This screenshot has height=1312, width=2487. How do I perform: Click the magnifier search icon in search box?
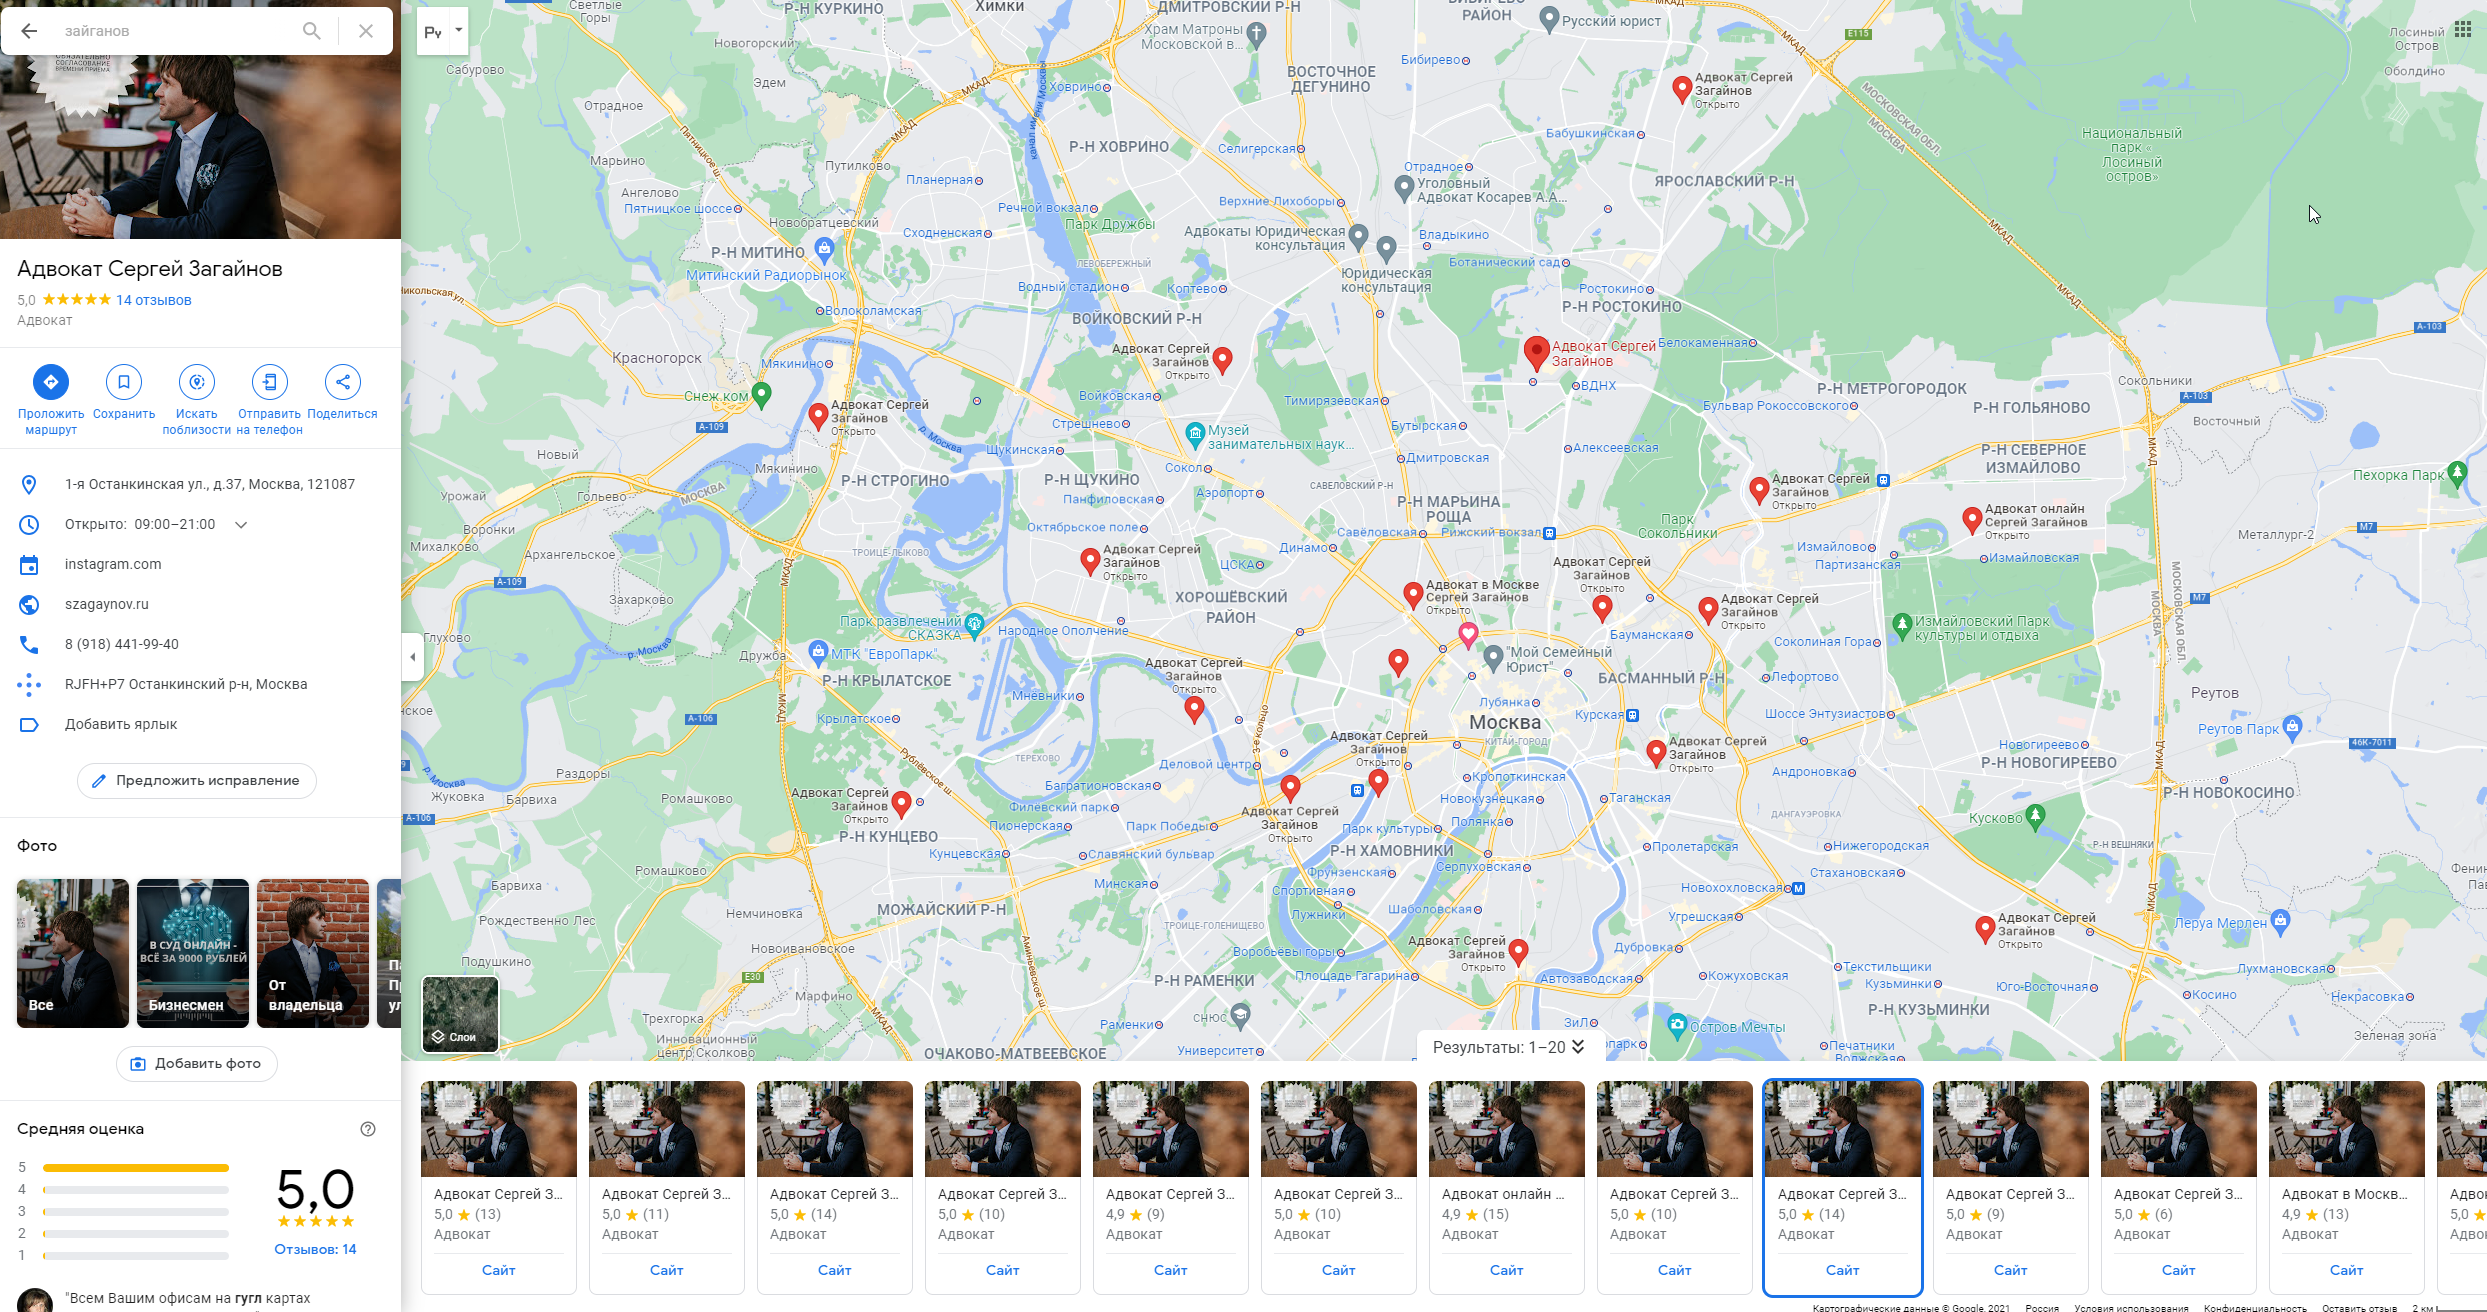coord(312,31)
